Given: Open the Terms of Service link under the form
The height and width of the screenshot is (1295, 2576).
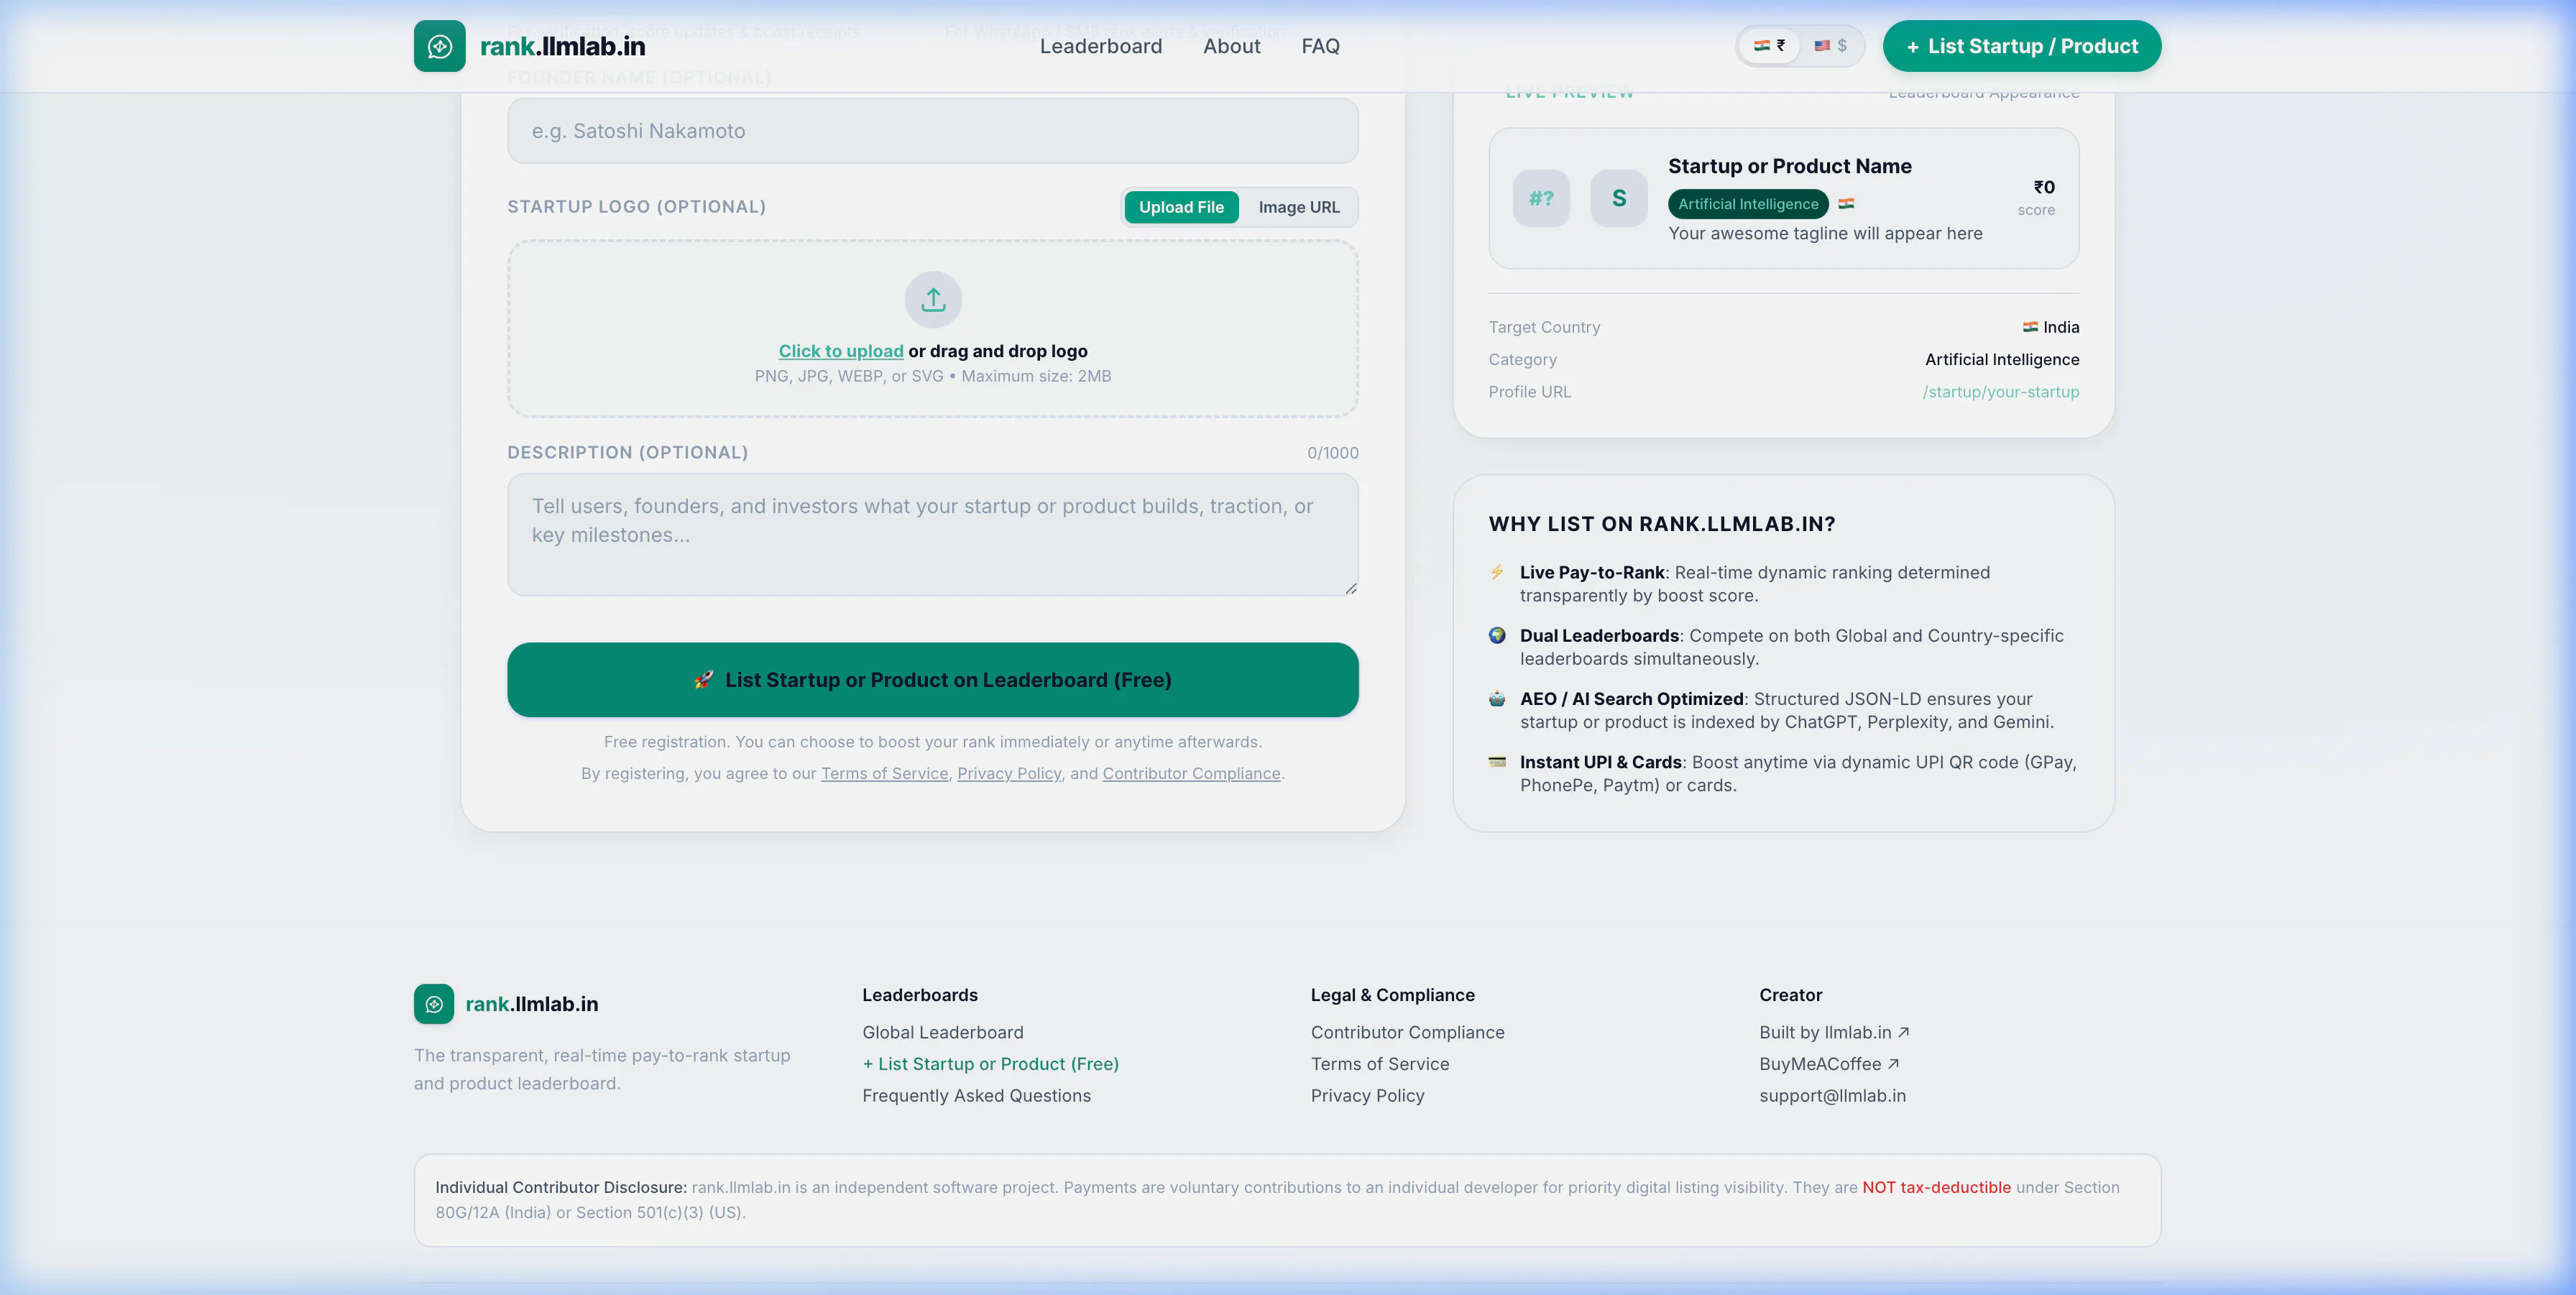Looking at the screenshot, I should pyautogui.click(x=884, y=773).
